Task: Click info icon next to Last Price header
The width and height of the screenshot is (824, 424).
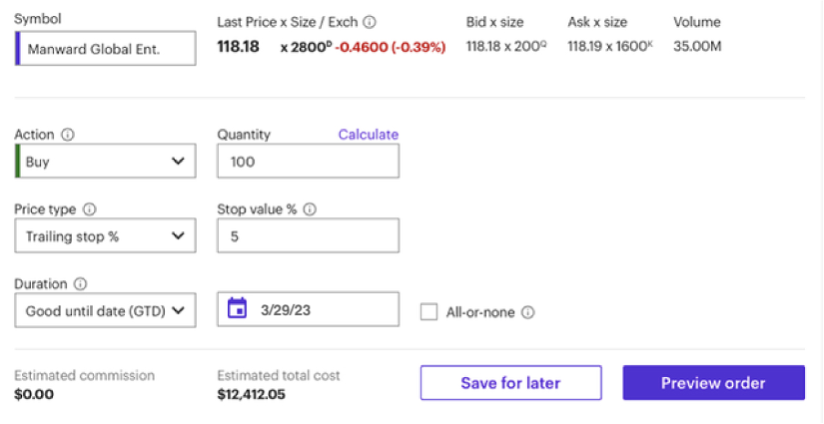Action: click(x=370, y=21)
